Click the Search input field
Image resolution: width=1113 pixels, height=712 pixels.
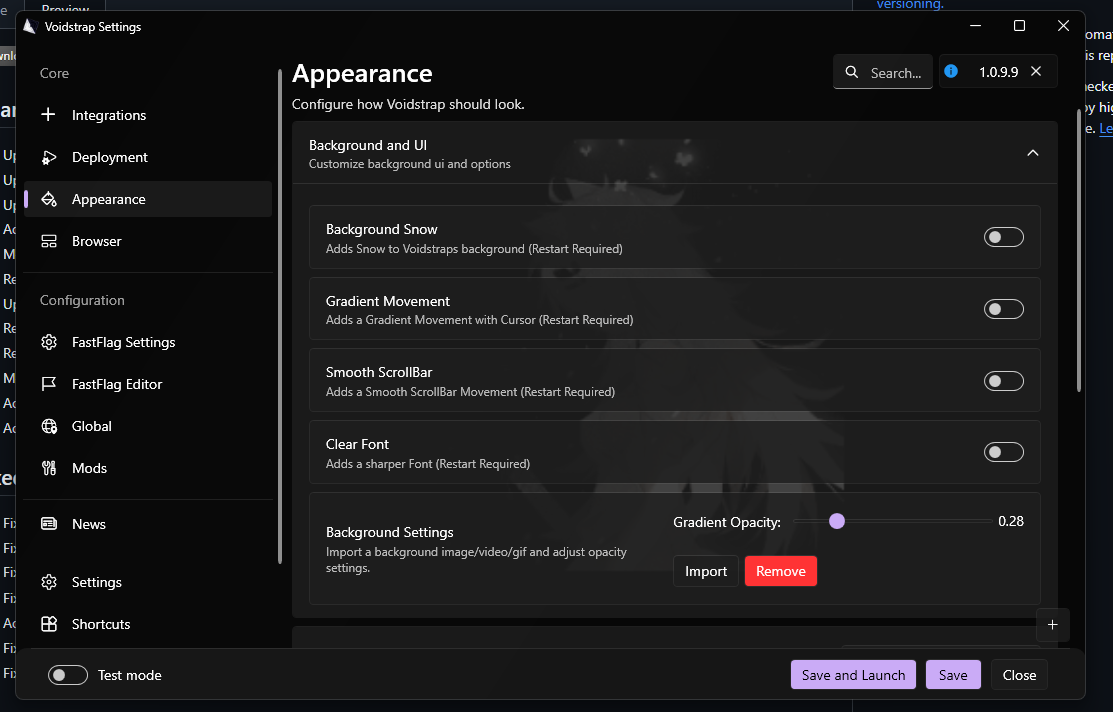(x=883, y=72)
